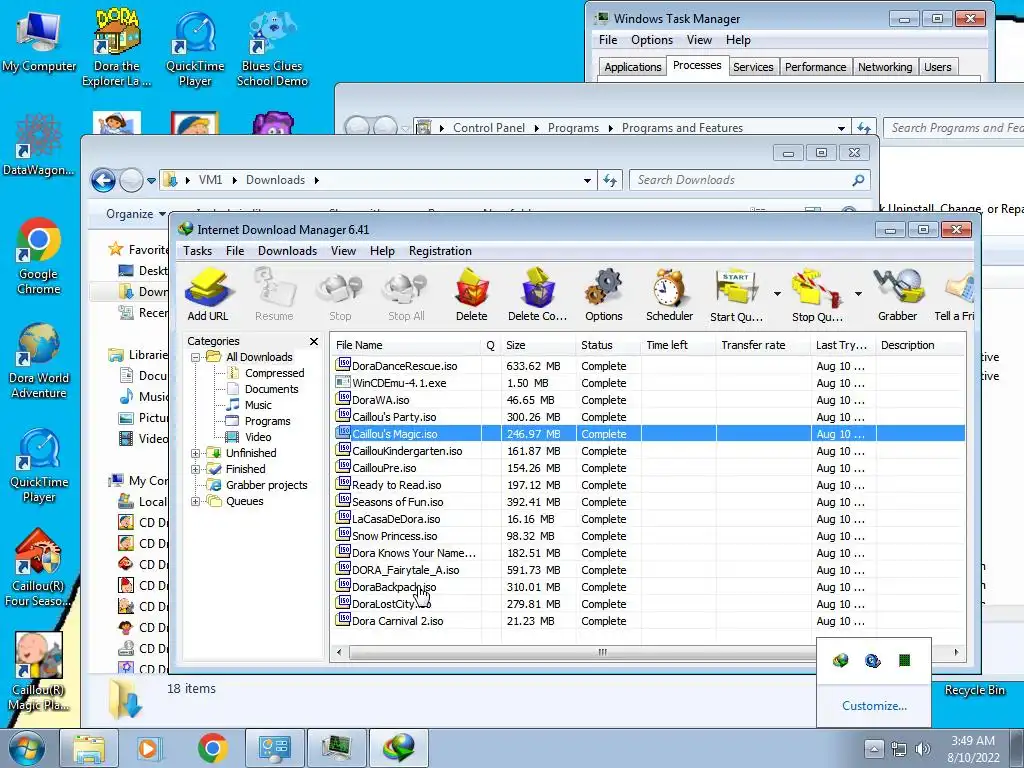Open Google Chrome desktop shortcut
The image size is (1024, 768).
click(39, 256)
